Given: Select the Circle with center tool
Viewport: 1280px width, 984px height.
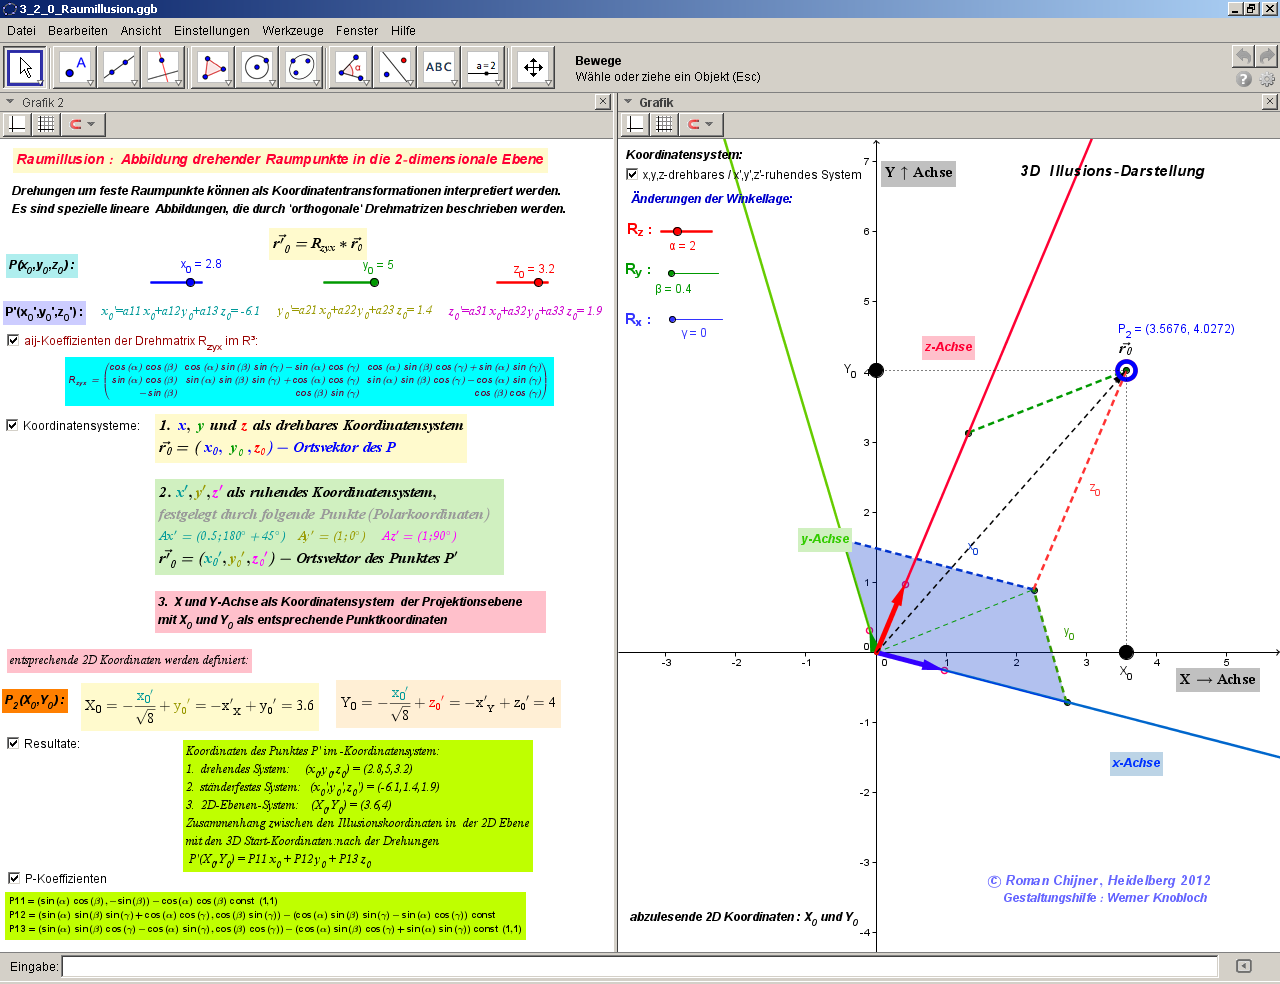Looking at the screenshot, I should (x=257, y=68).
